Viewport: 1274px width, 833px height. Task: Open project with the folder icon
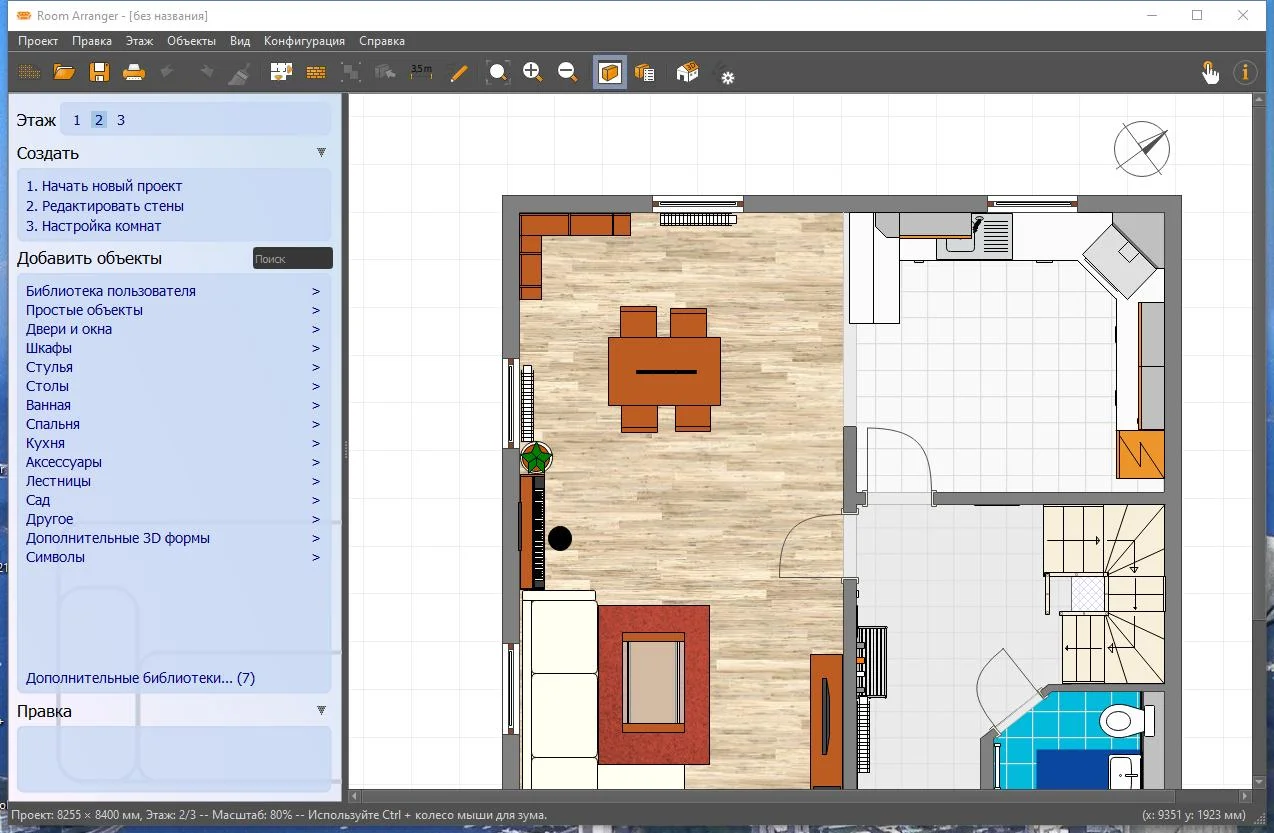pyautogui.click(x=64, y=72)
